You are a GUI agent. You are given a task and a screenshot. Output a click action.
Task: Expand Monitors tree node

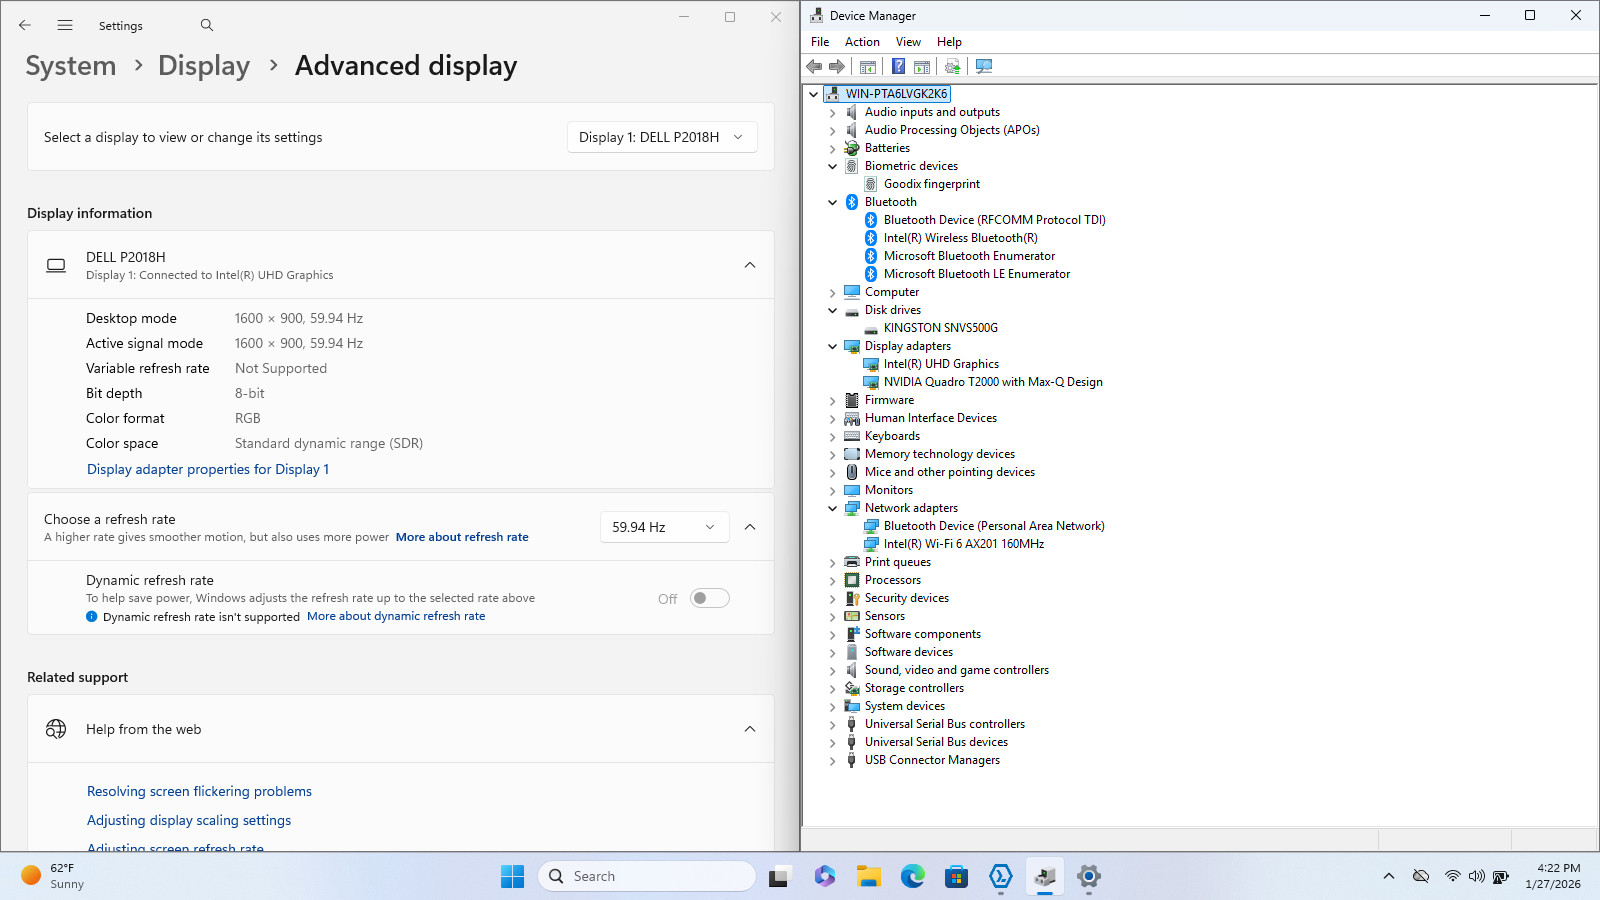click(x=832, y=490)
